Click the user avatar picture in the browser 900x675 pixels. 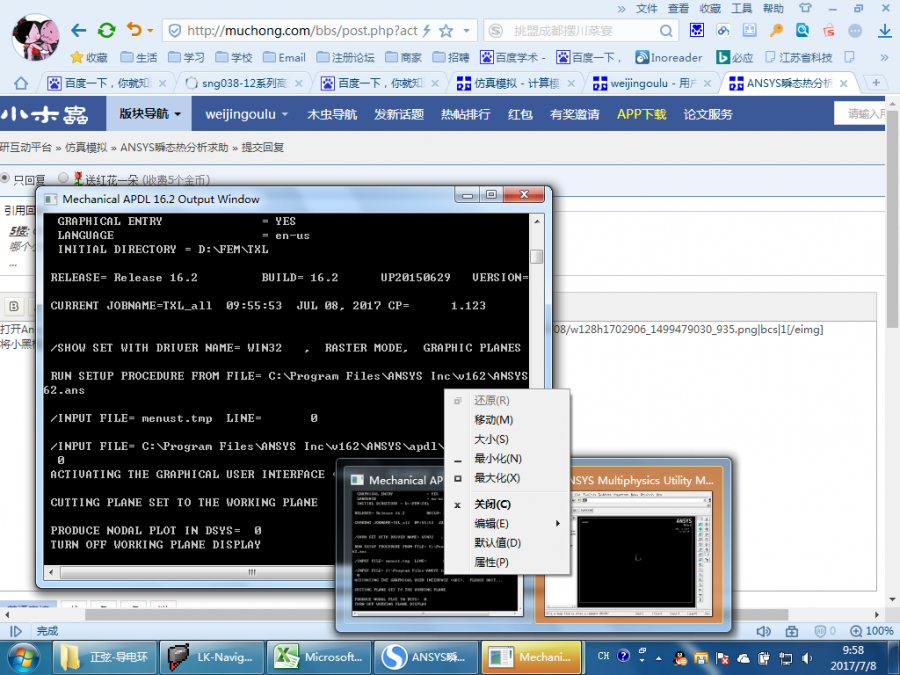click(x=36, y=38)
